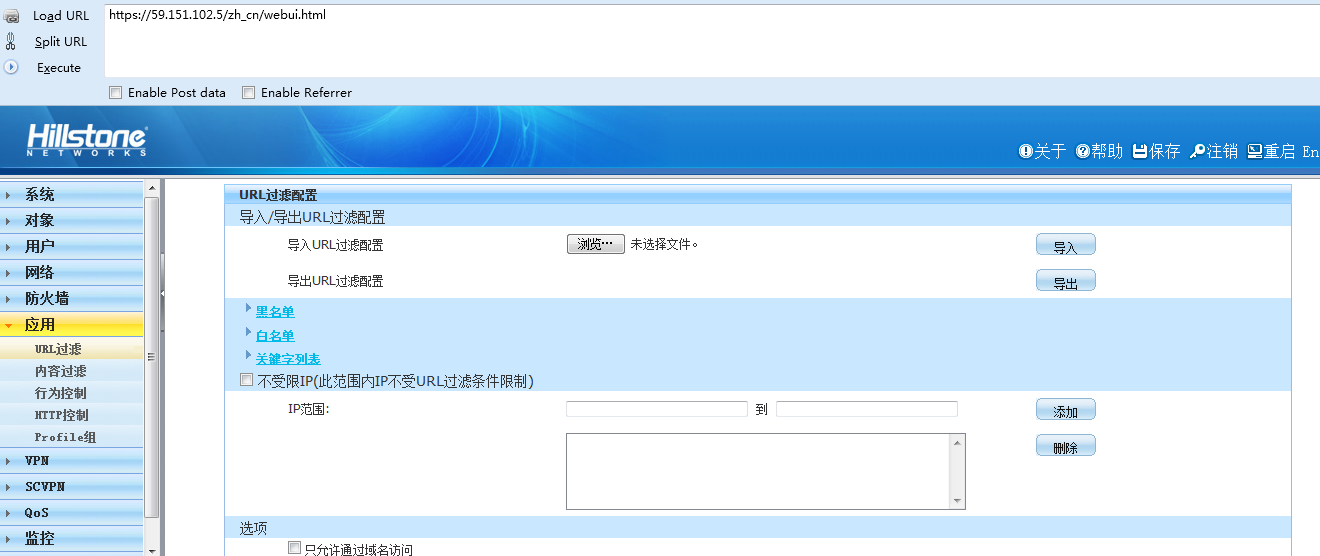Expand the 白名单 triangle arrow

pyautogui.click(x=249, y=332)
